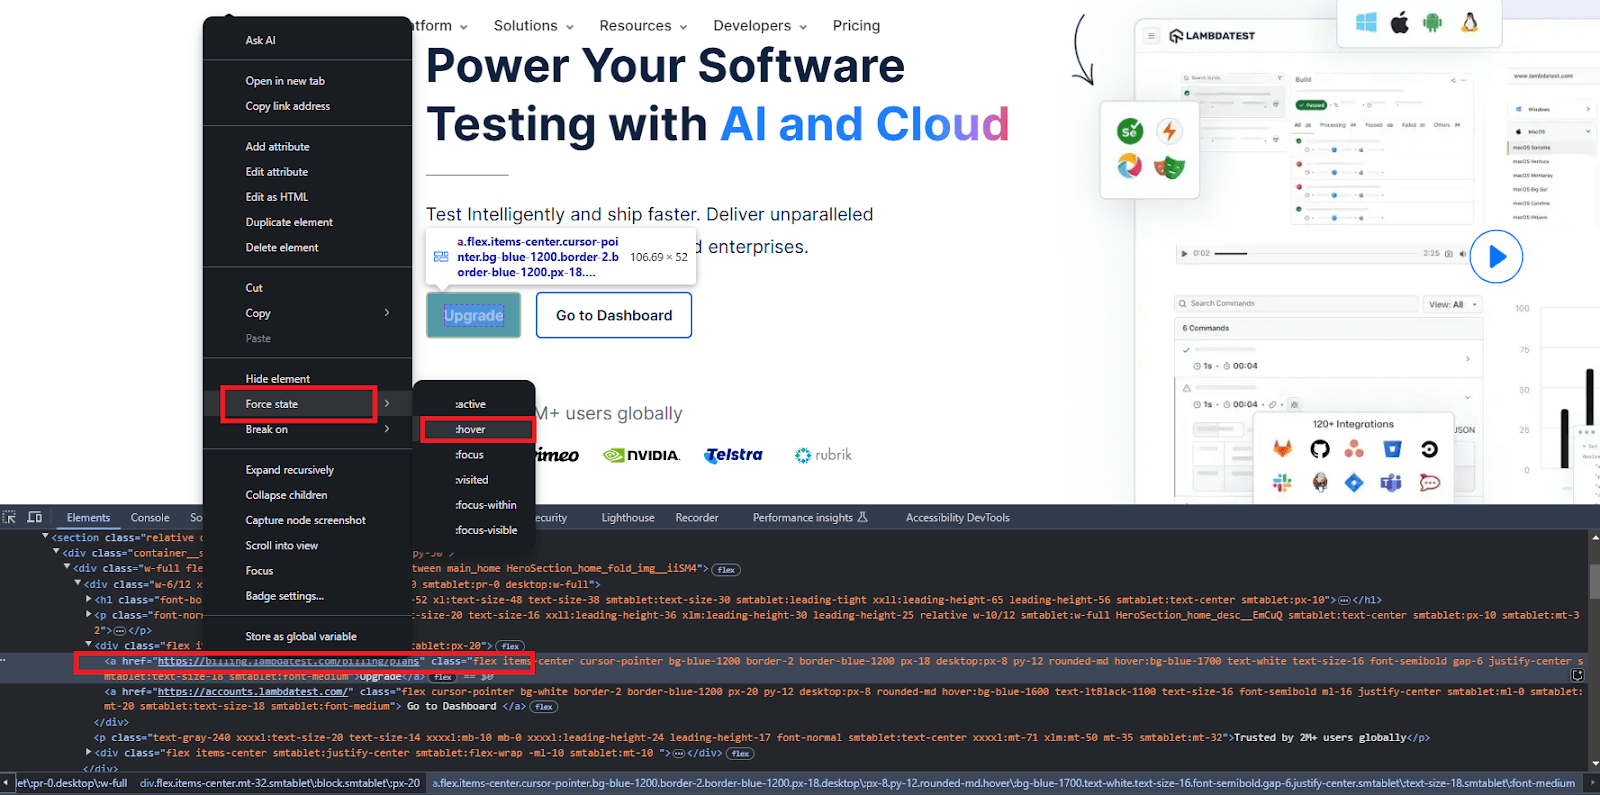Expand the Break on submenu
Screen dimensions: 1600x795
click(307, 429)
